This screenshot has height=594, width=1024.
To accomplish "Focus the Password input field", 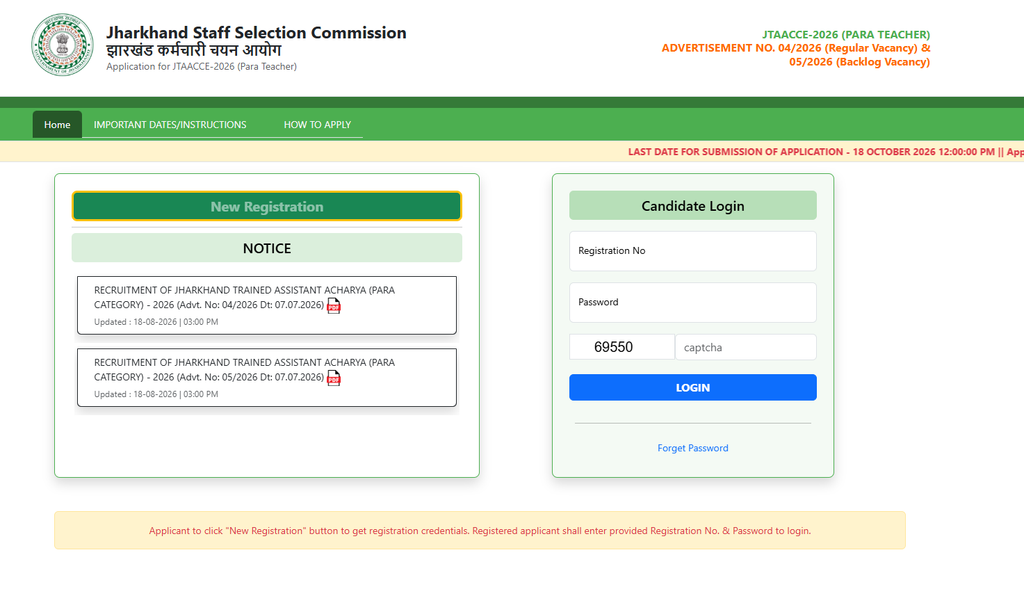I will (x=693, y=302).
